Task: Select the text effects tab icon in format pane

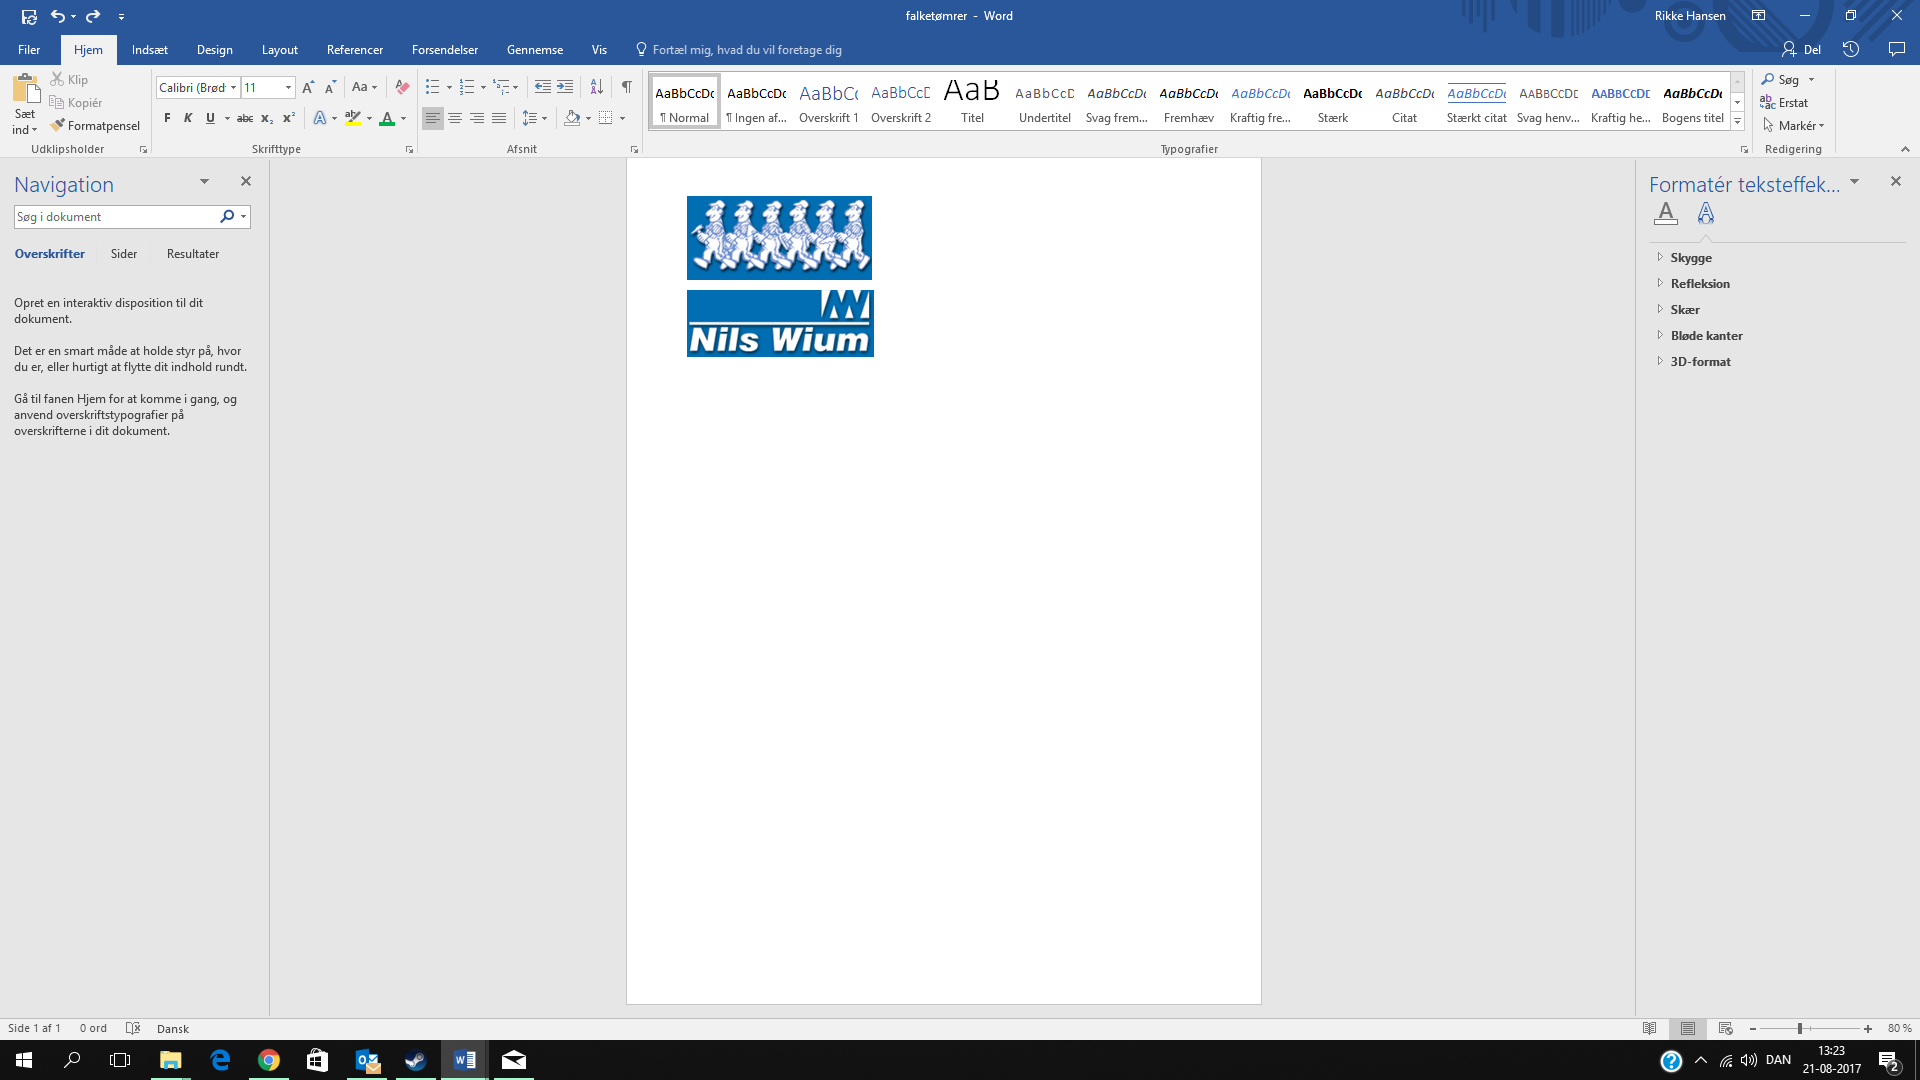Action: coord(1706,213)
